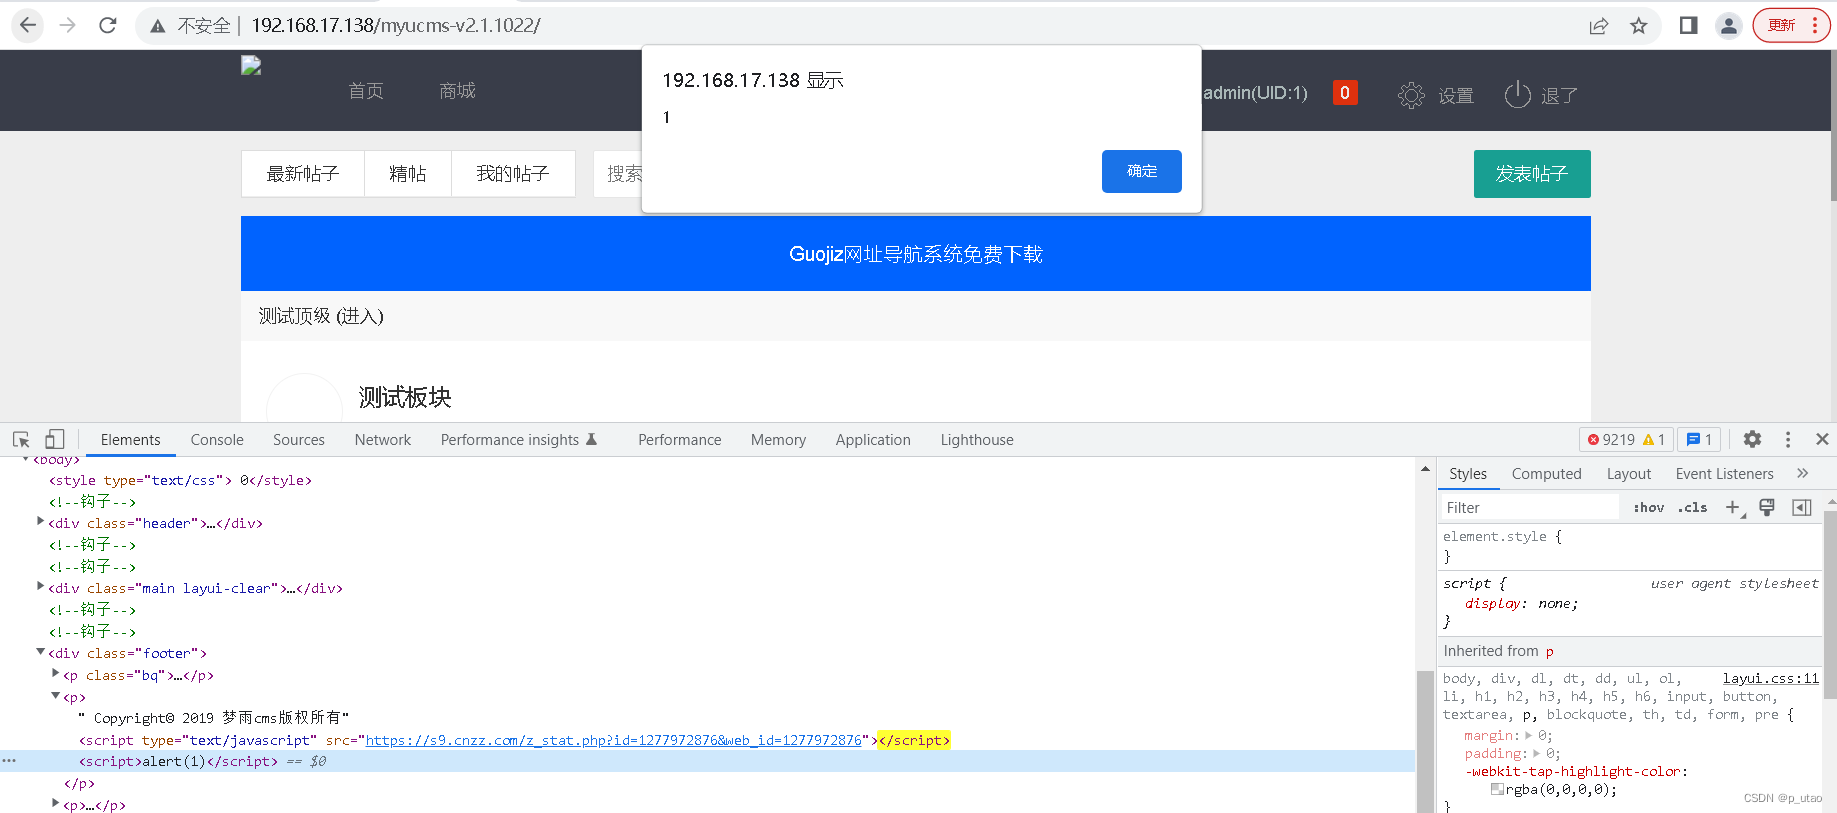1837x813 pixels.
Task: Click the site logo image
Action: (251, 66)
